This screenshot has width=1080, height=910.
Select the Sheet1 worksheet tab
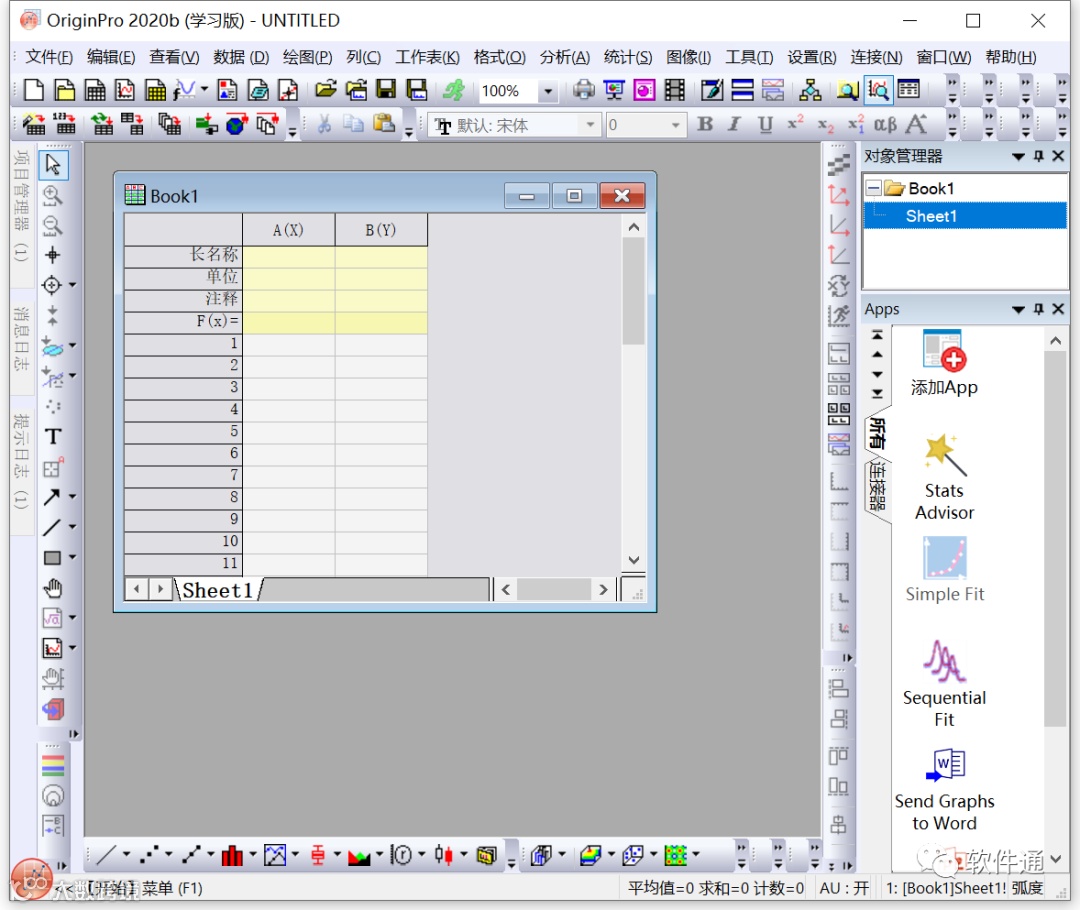(x=218, y=590)
